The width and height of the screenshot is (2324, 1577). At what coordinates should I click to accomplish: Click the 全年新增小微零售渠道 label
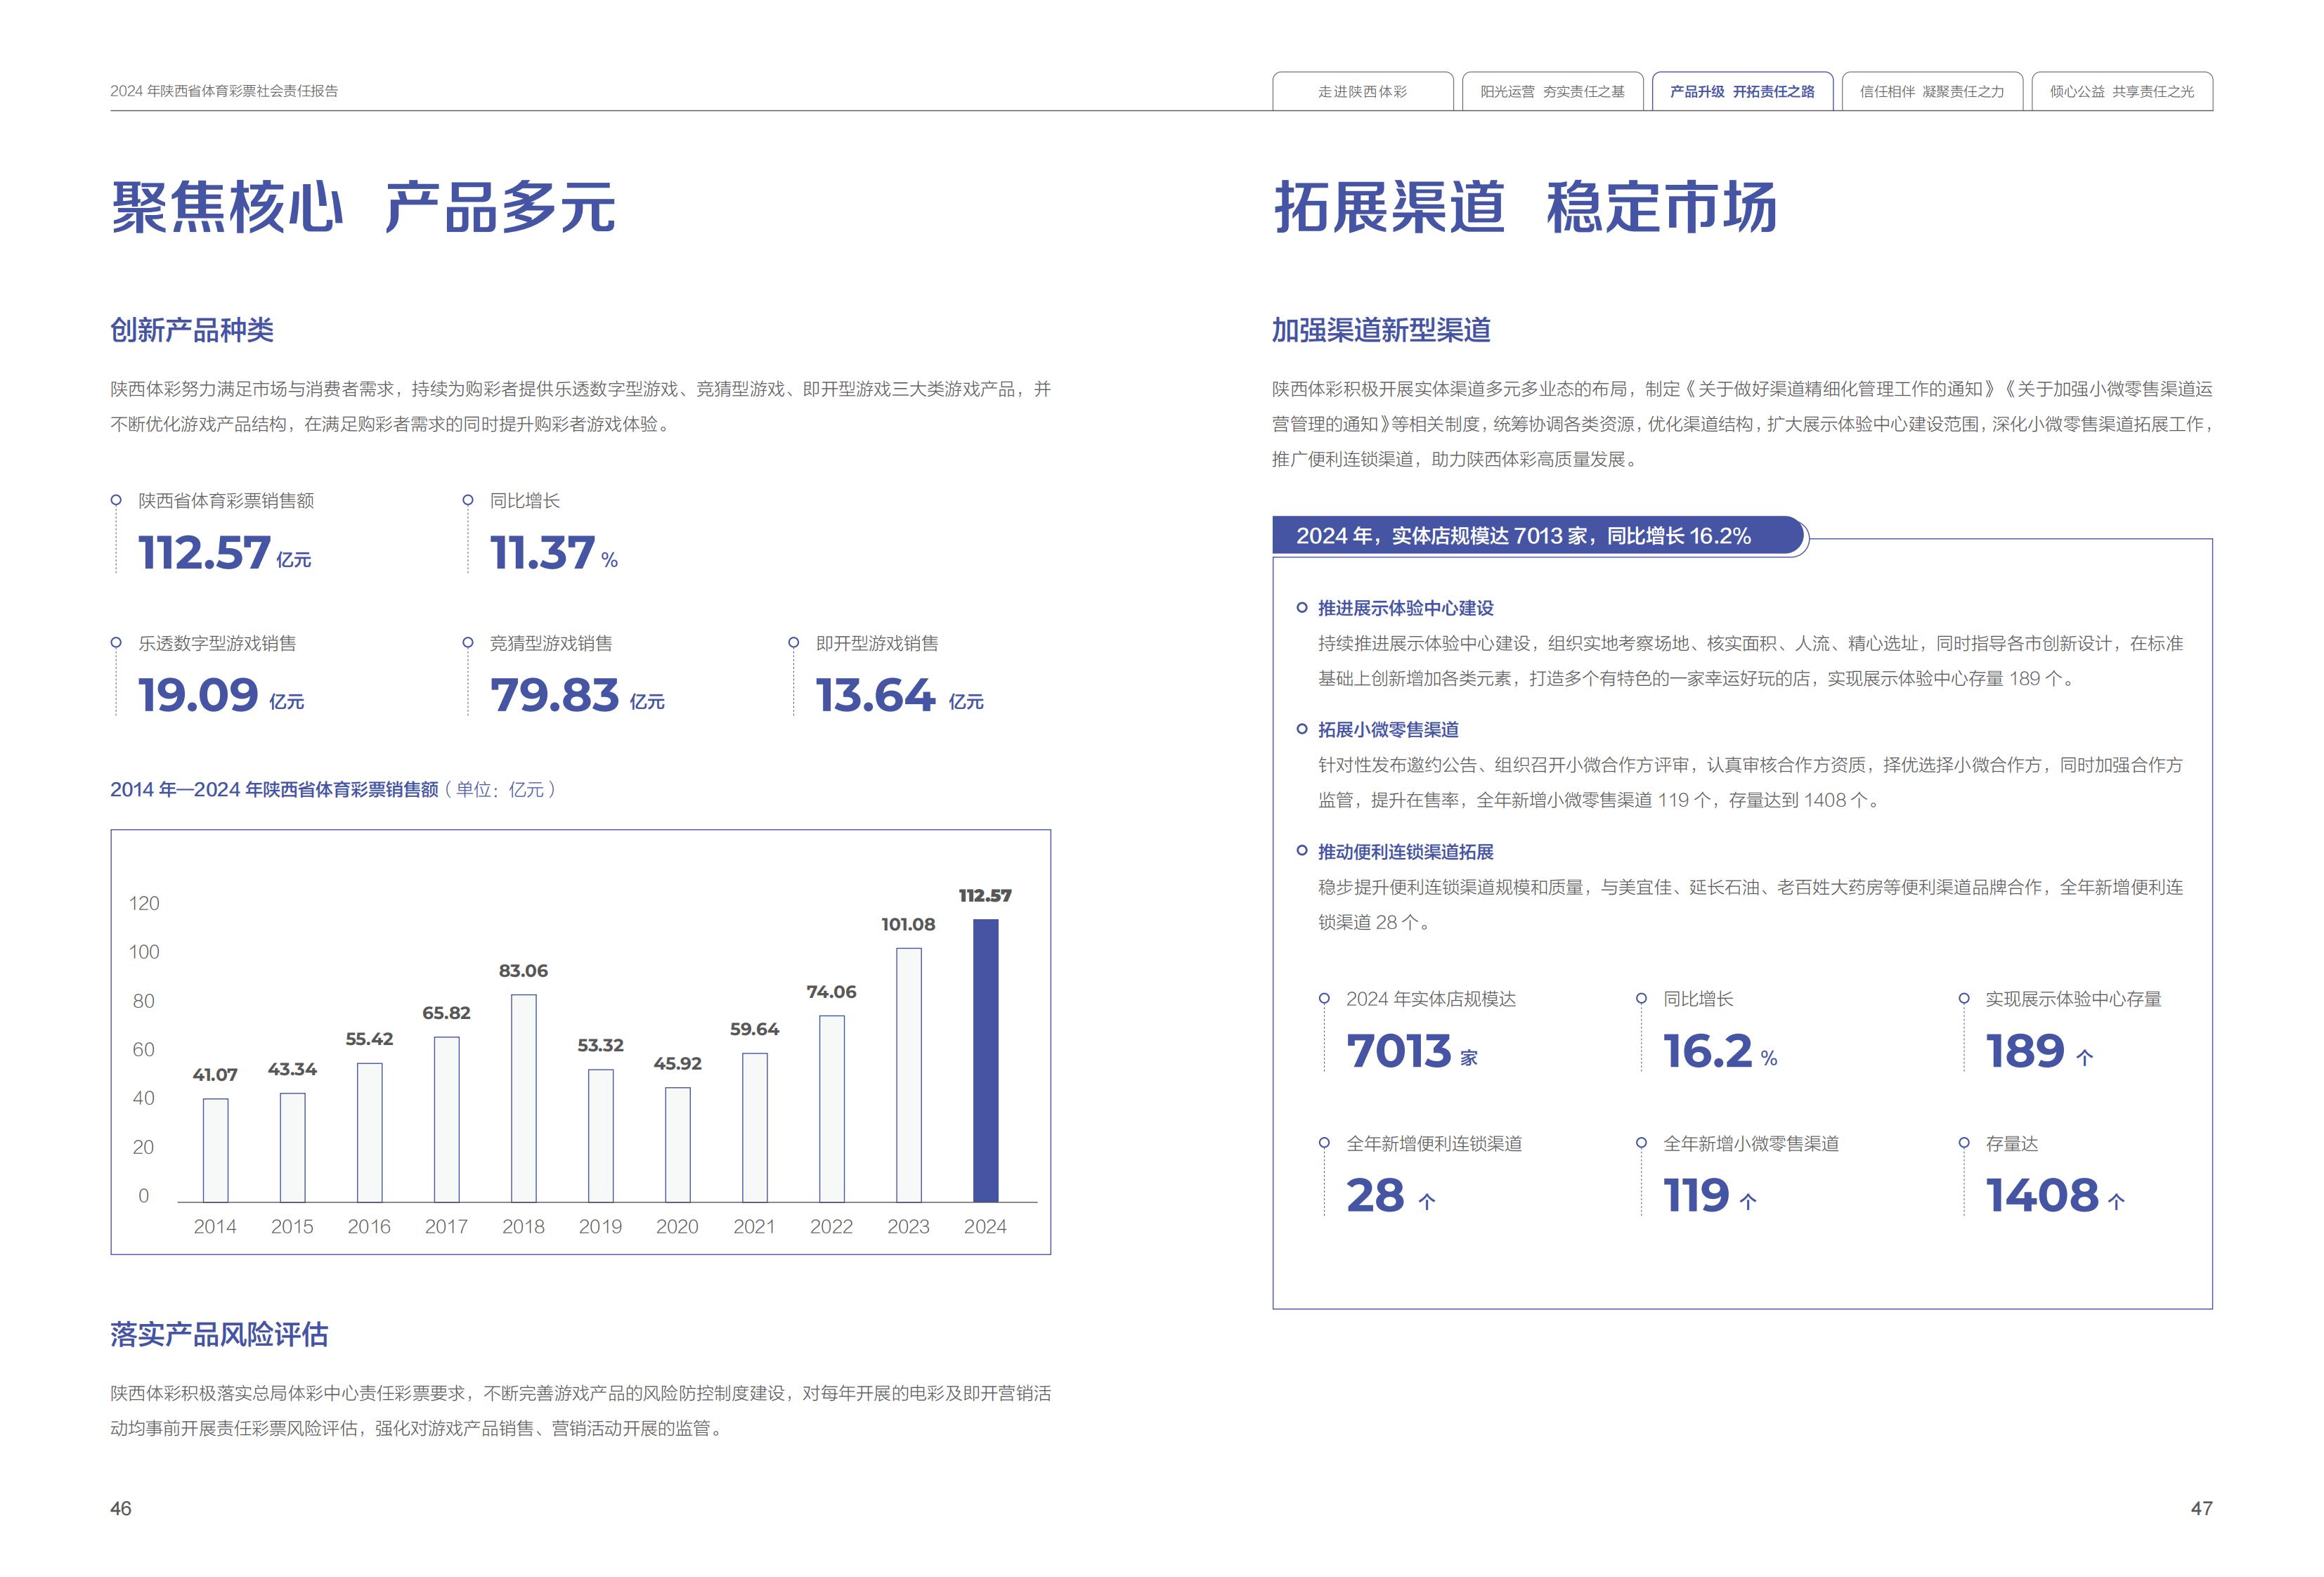tap(1751, 1143)
